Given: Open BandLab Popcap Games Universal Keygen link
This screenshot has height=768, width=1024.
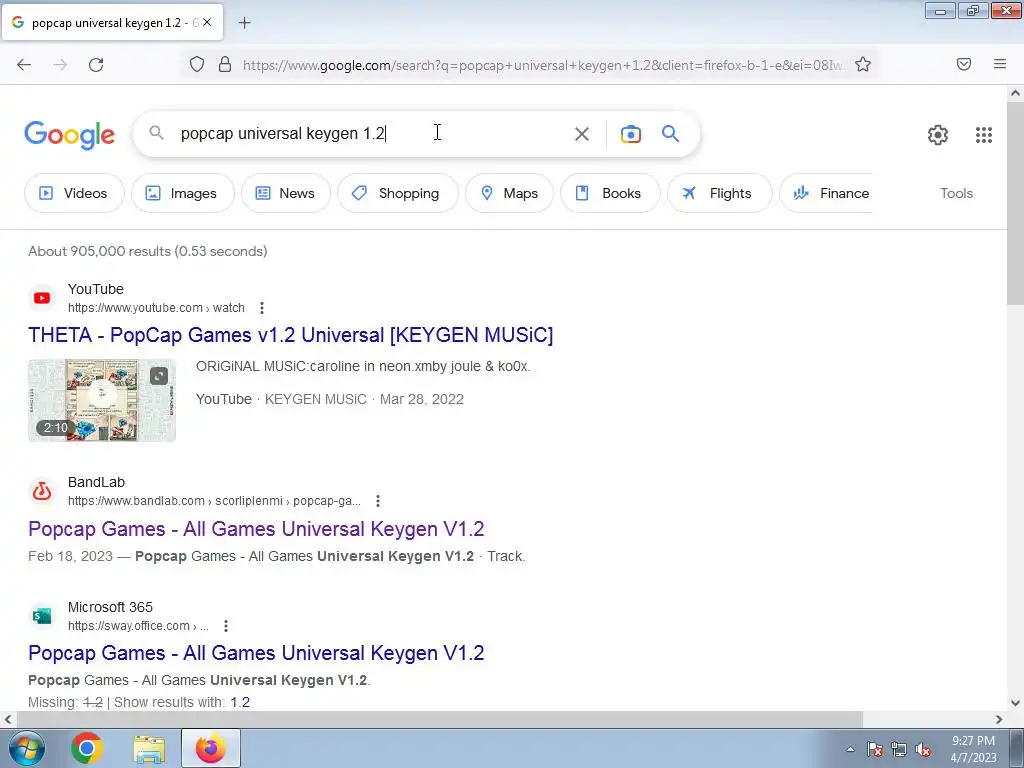Looking at the screenshot, I should tap(256, 529).
